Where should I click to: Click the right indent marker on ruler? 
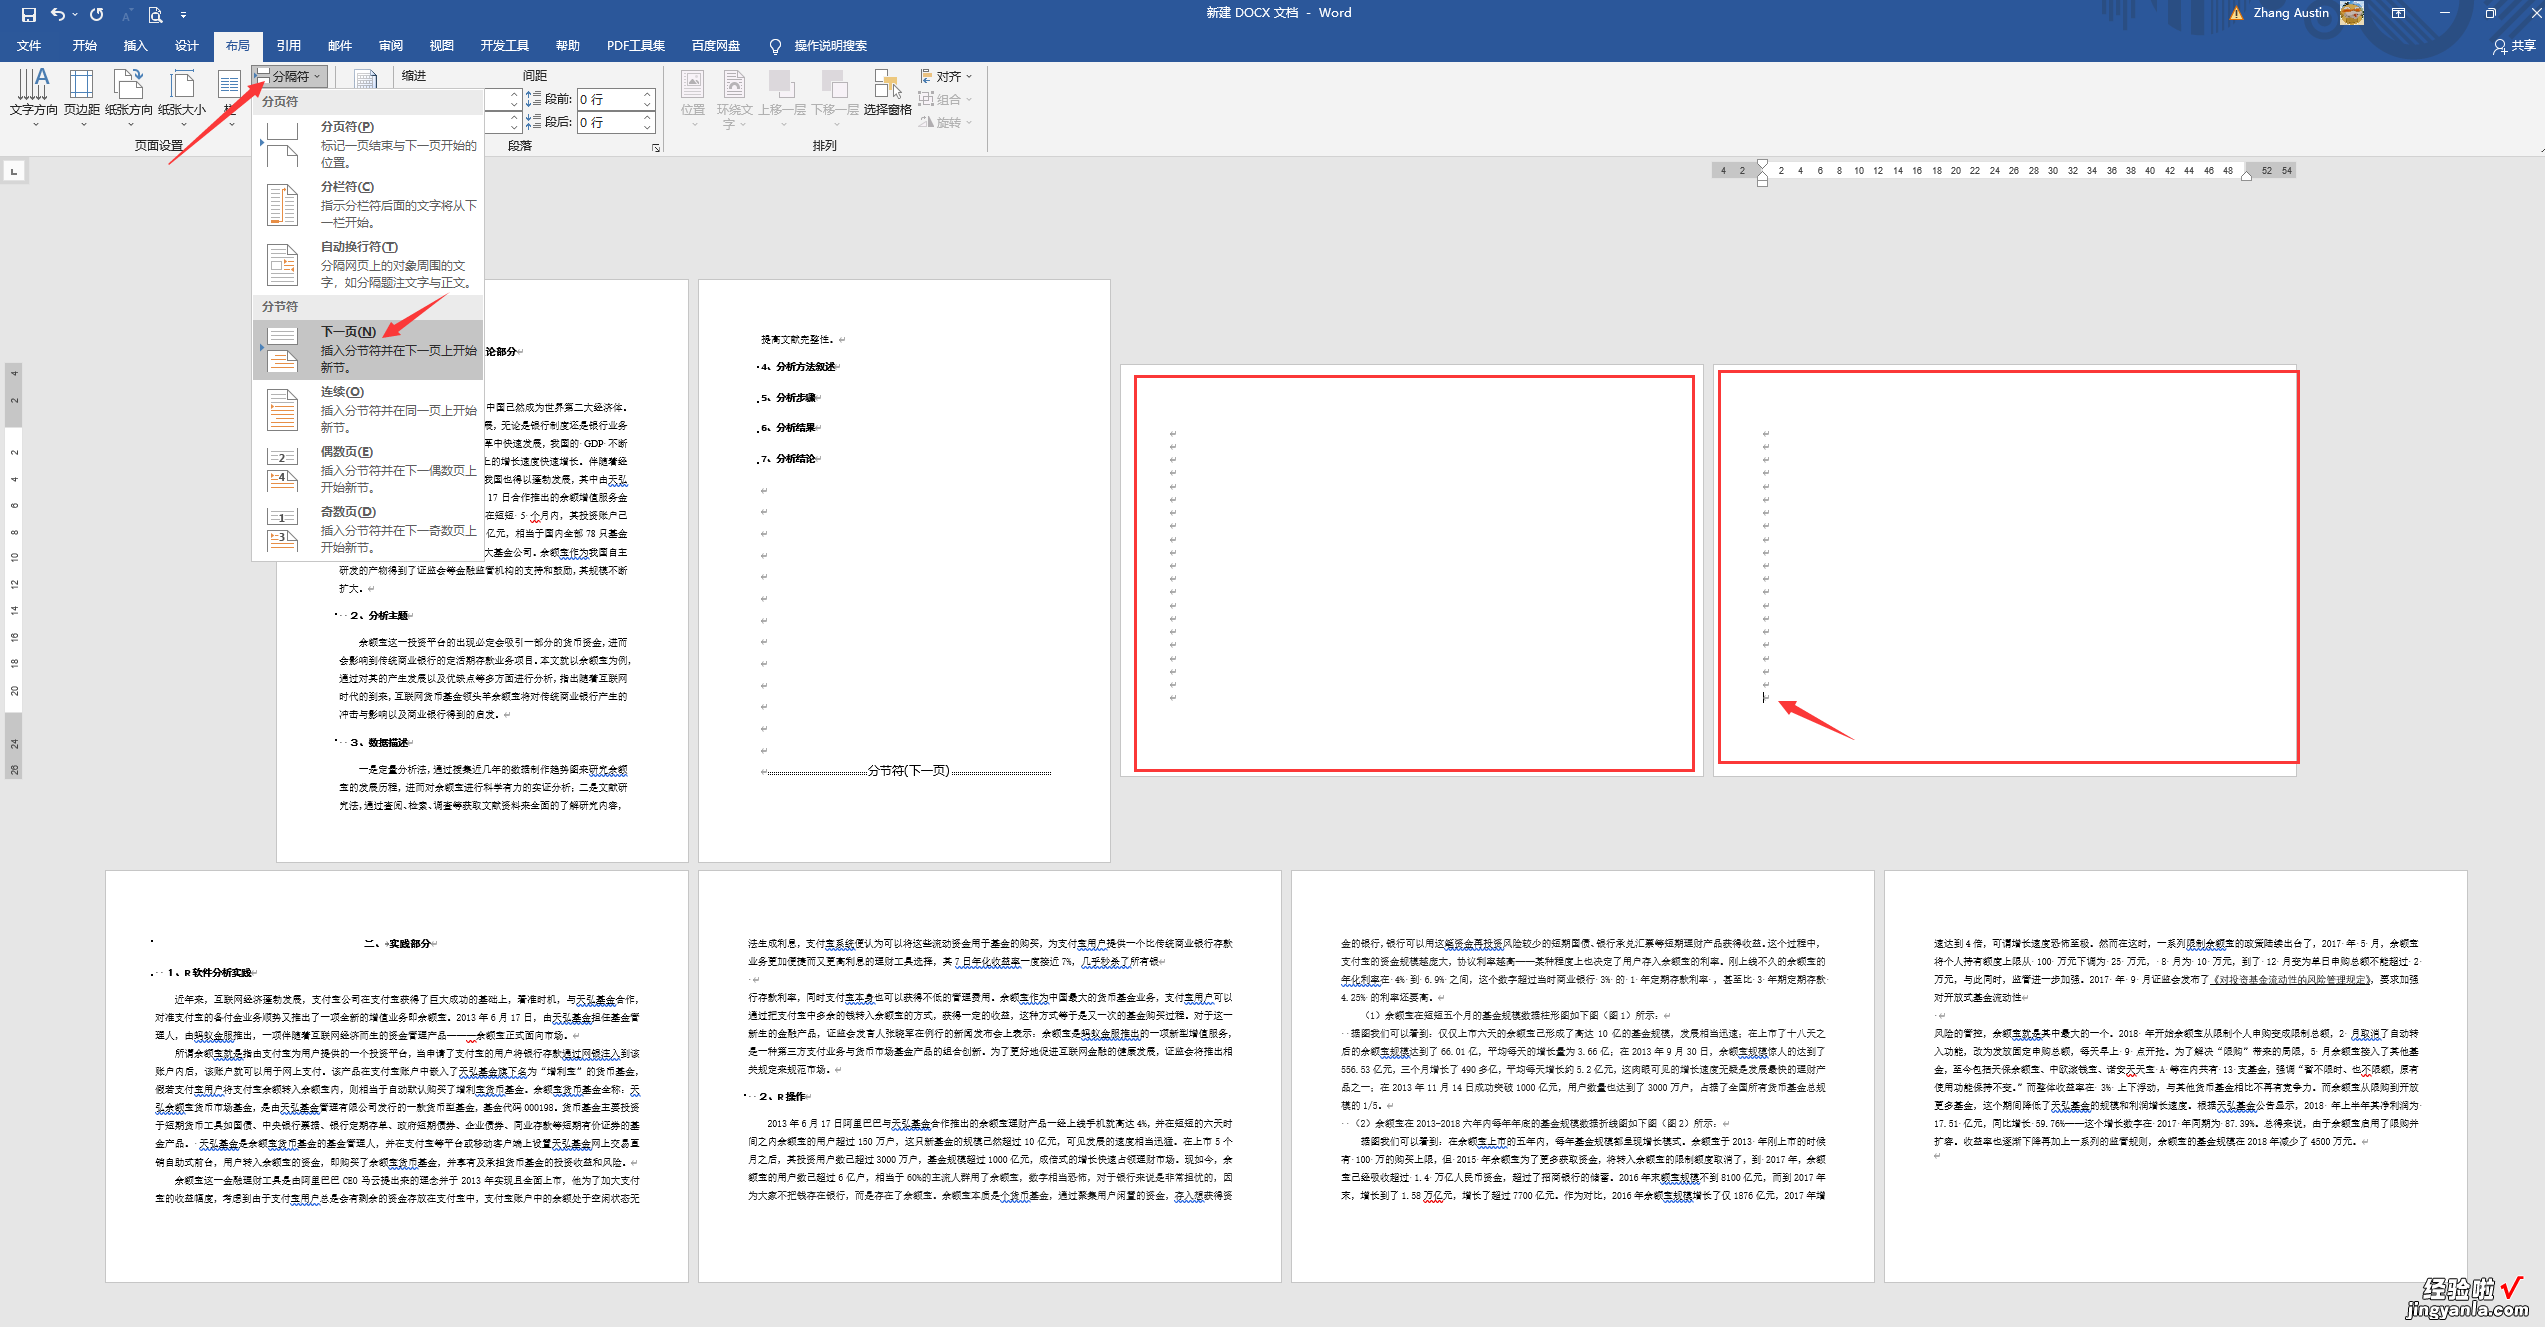[x=2246, y=175]
